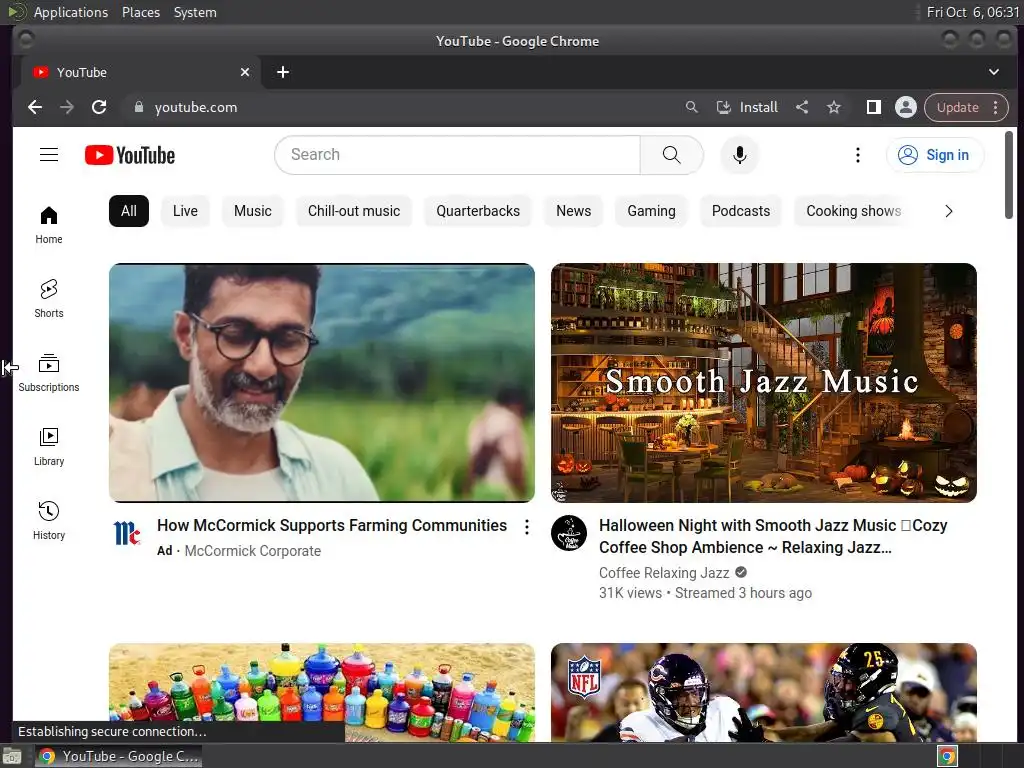Click the browser forward arrow
The height and width of the screenshot is (768, 1024).
click(x=67, y=107)
